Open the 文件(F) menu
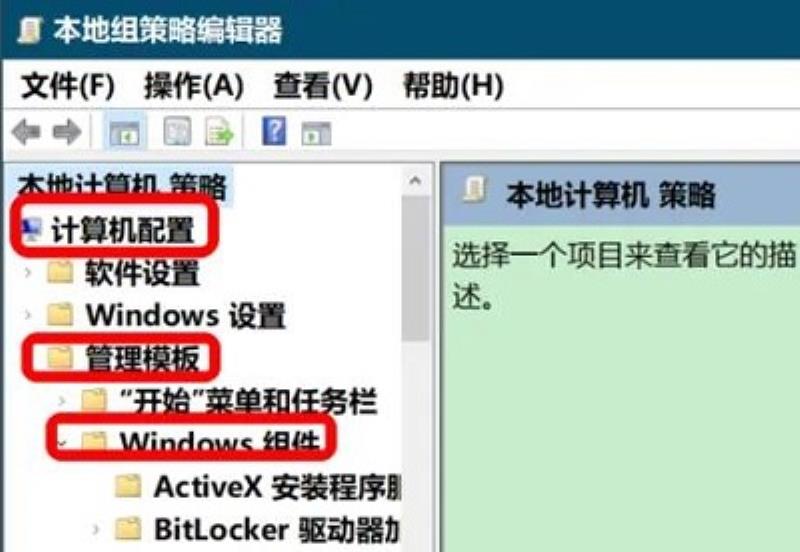Image resolution: width=800 pixels, height=552 pixels. coord(68,85)
